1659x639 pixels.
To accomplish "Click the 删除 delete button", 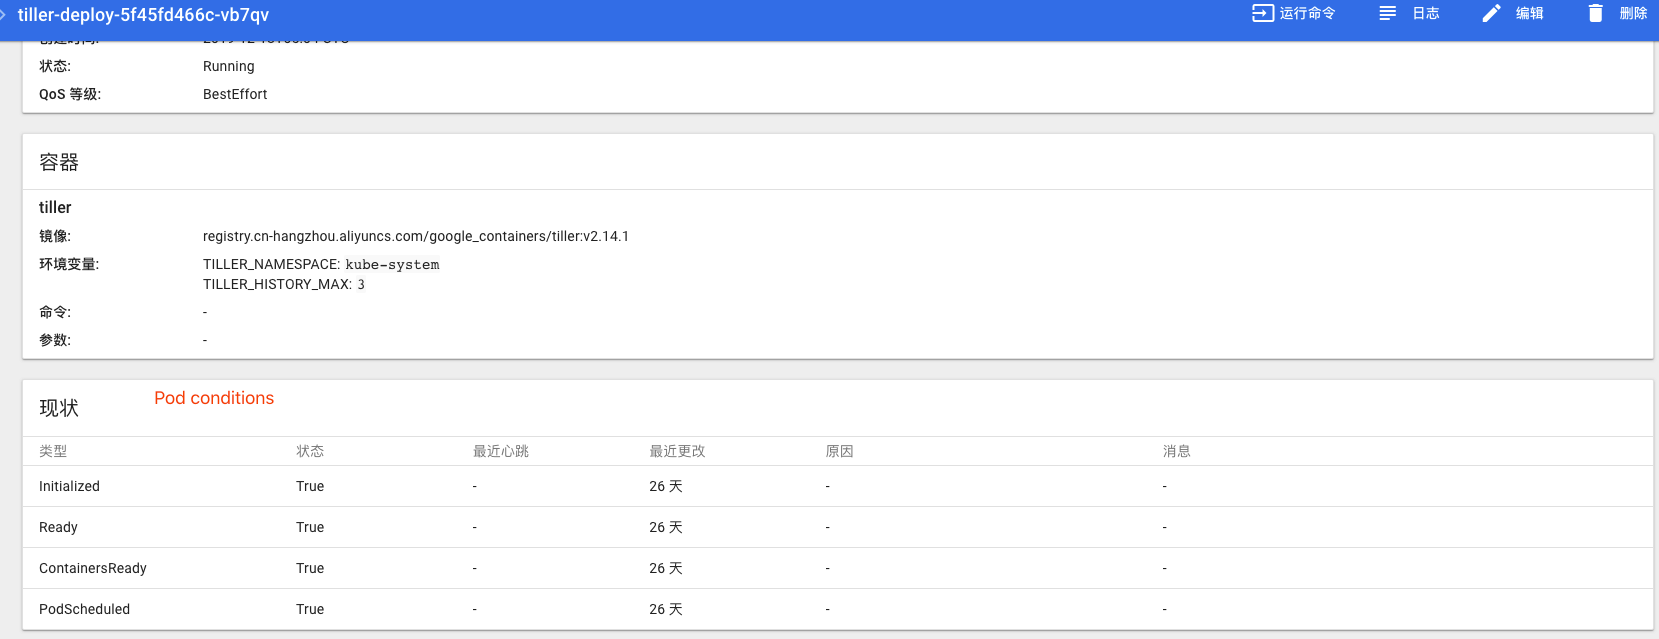I will click(1633, 13).
